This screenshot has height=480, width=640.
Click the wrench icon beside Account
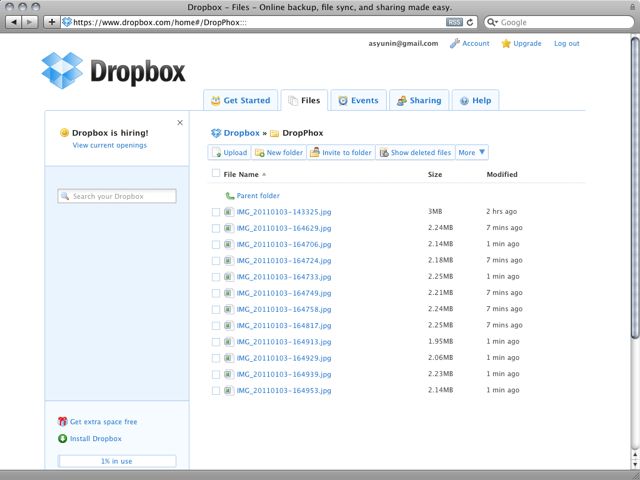[x=455, y=43]
